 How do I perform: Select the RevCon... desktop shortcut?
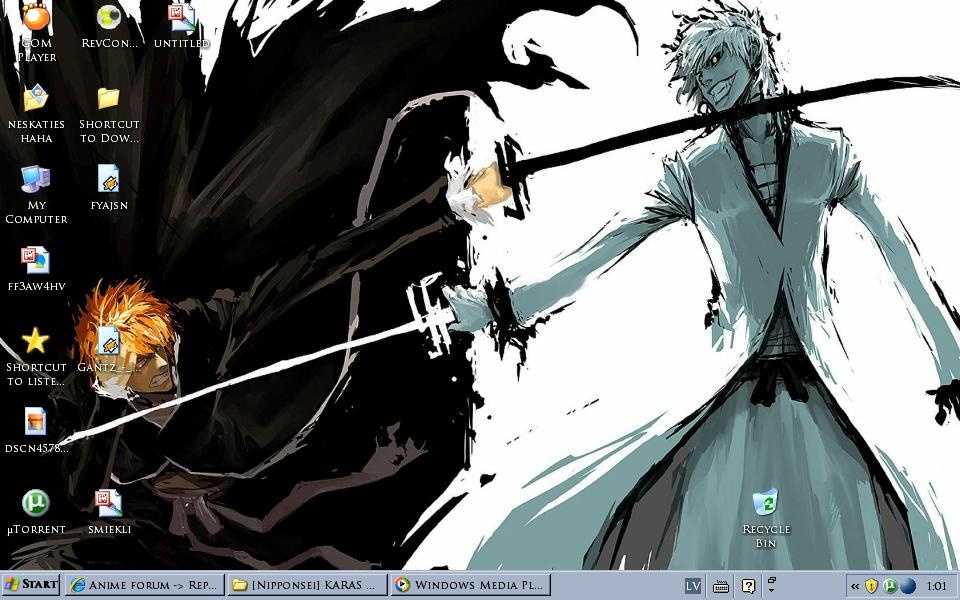tap(109, 17)
